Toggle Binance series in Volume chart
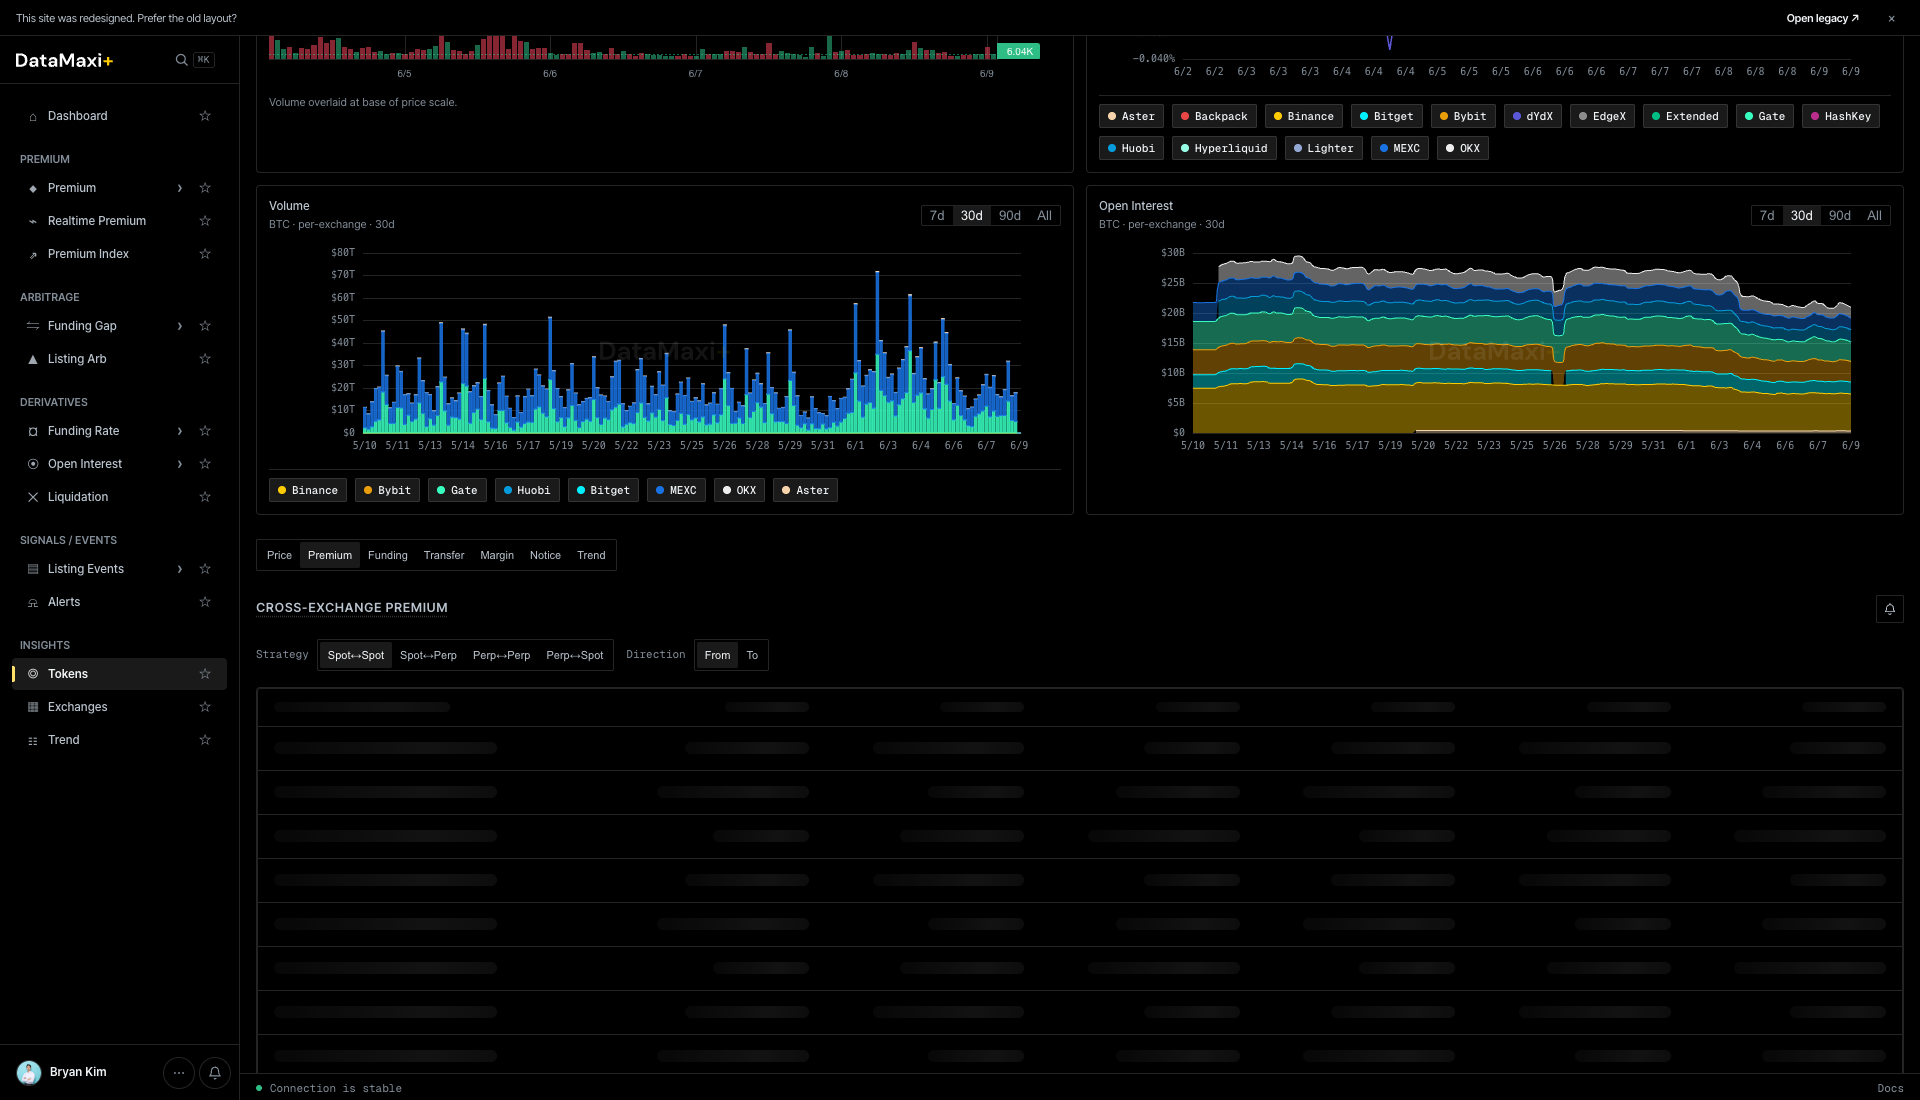 (308, 490)
